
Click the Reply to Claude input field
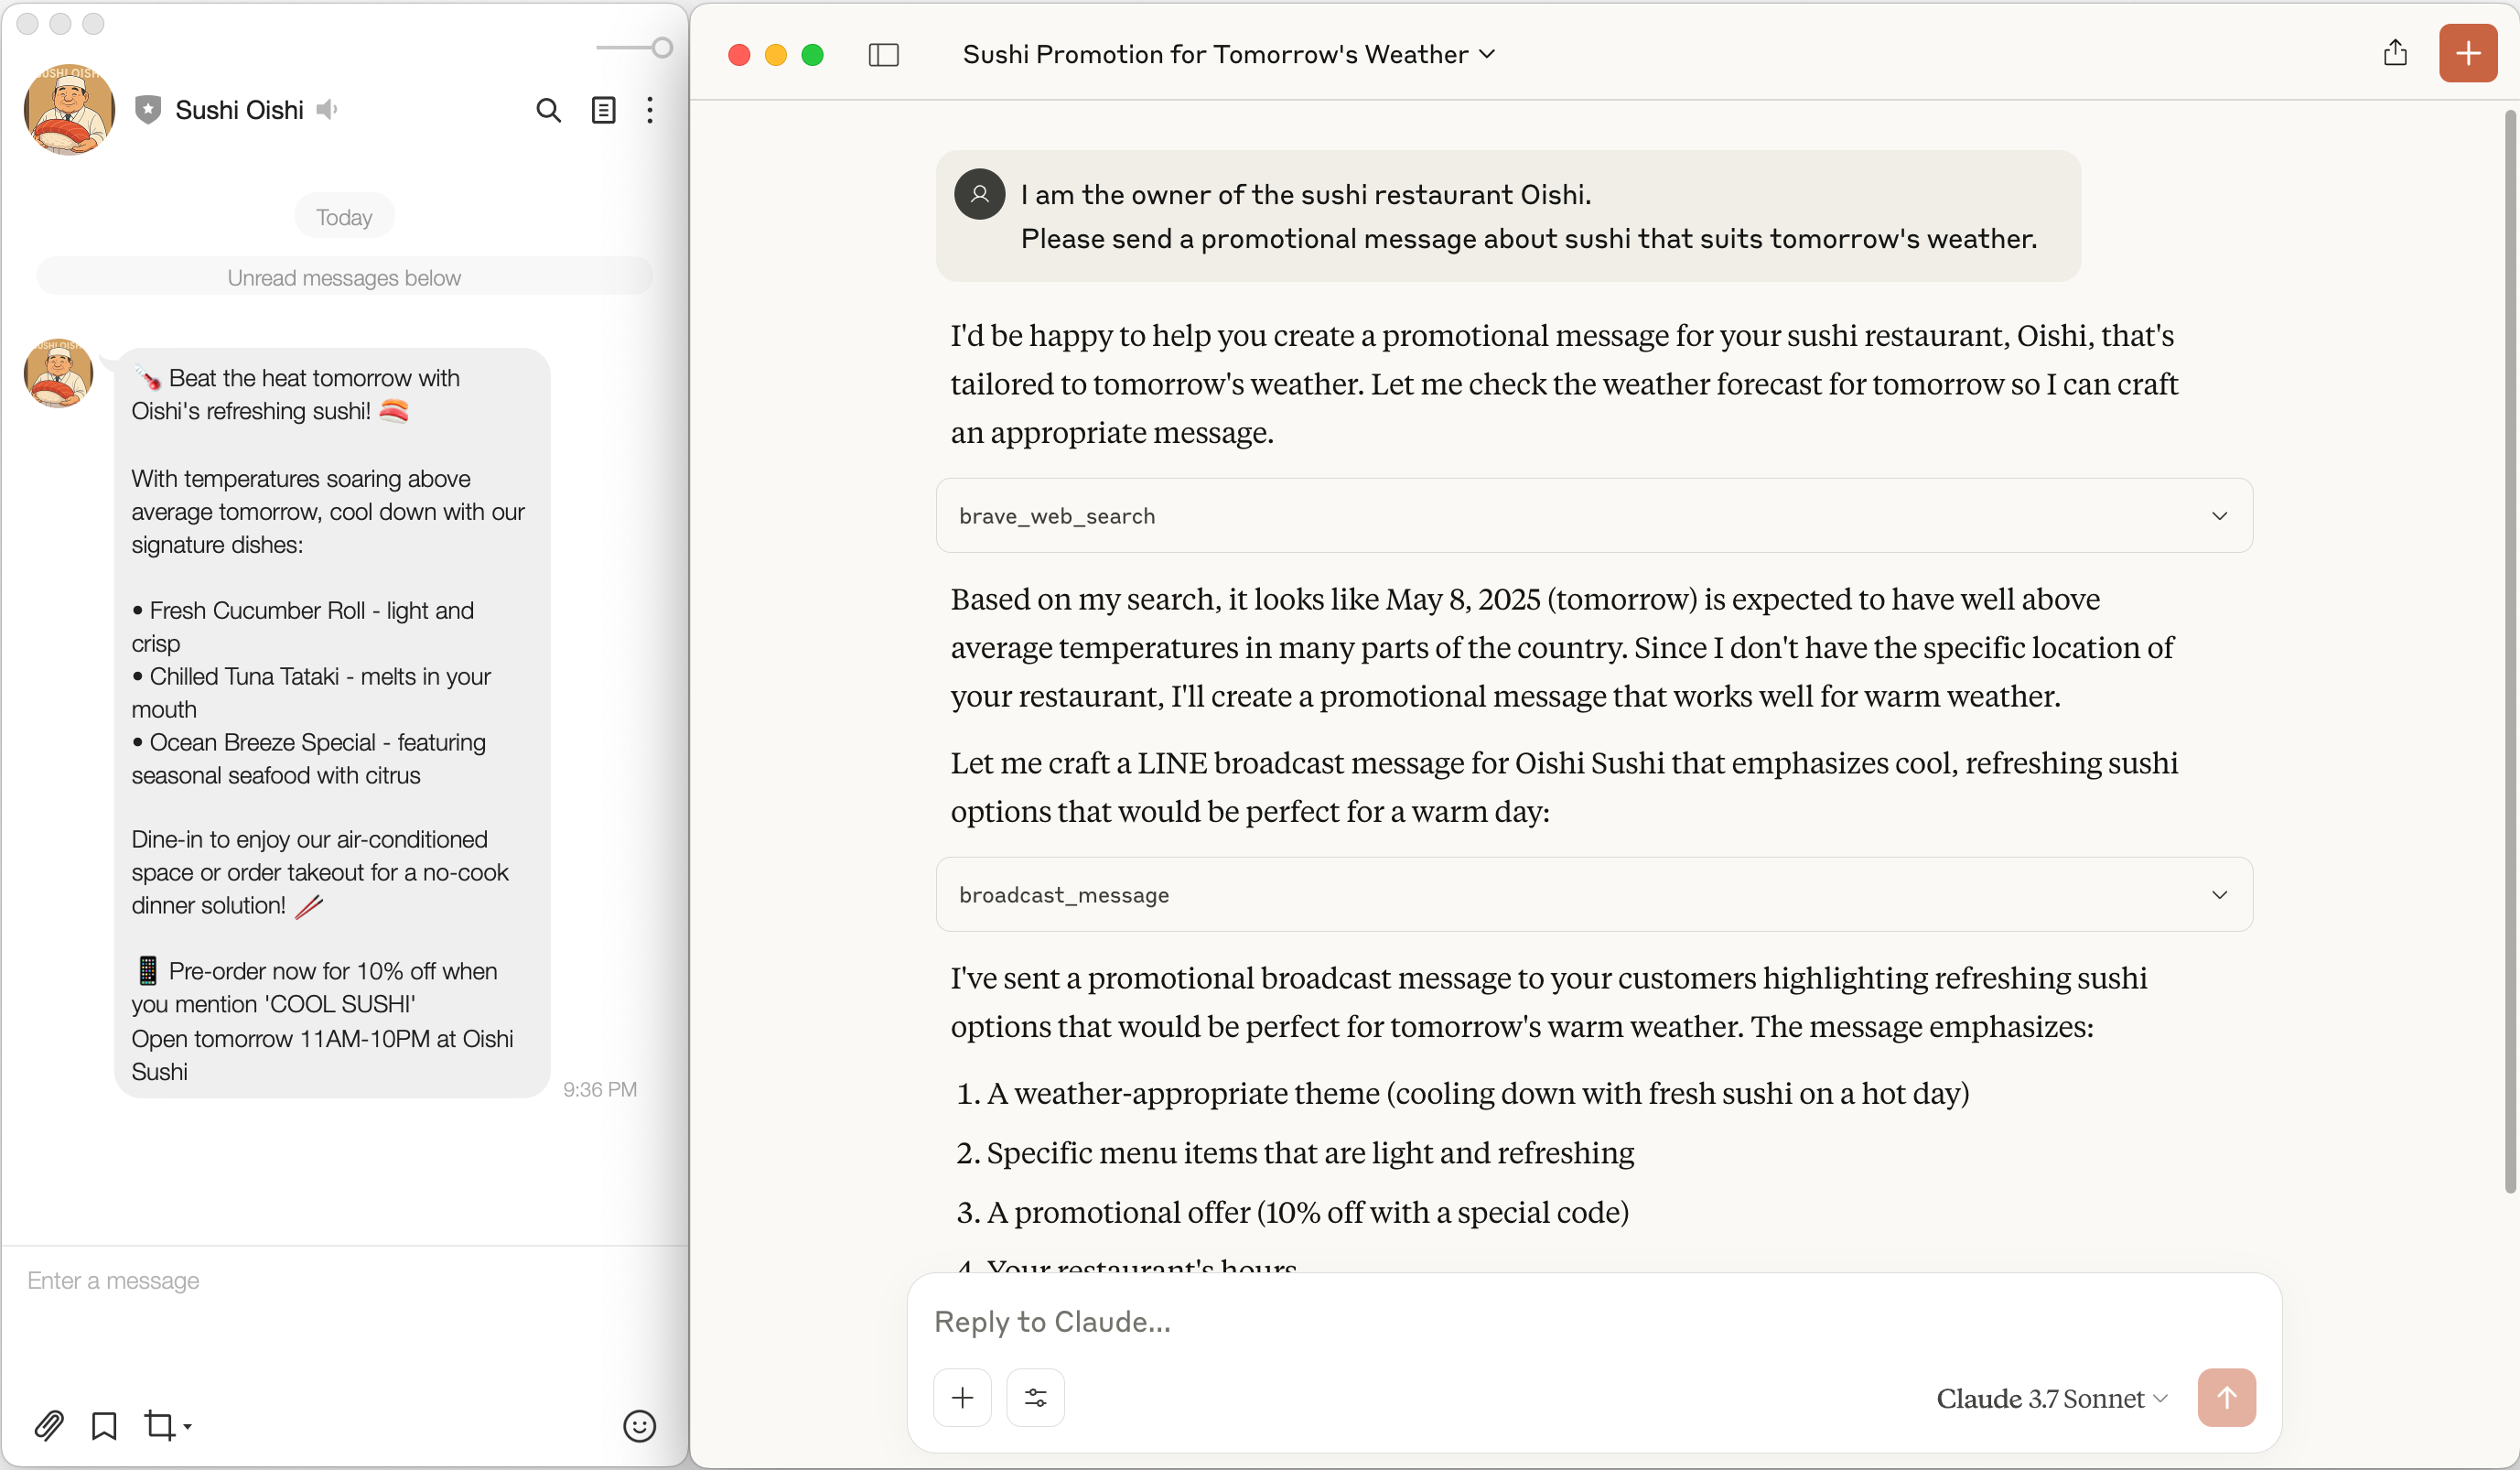tap(1594, 1322)
